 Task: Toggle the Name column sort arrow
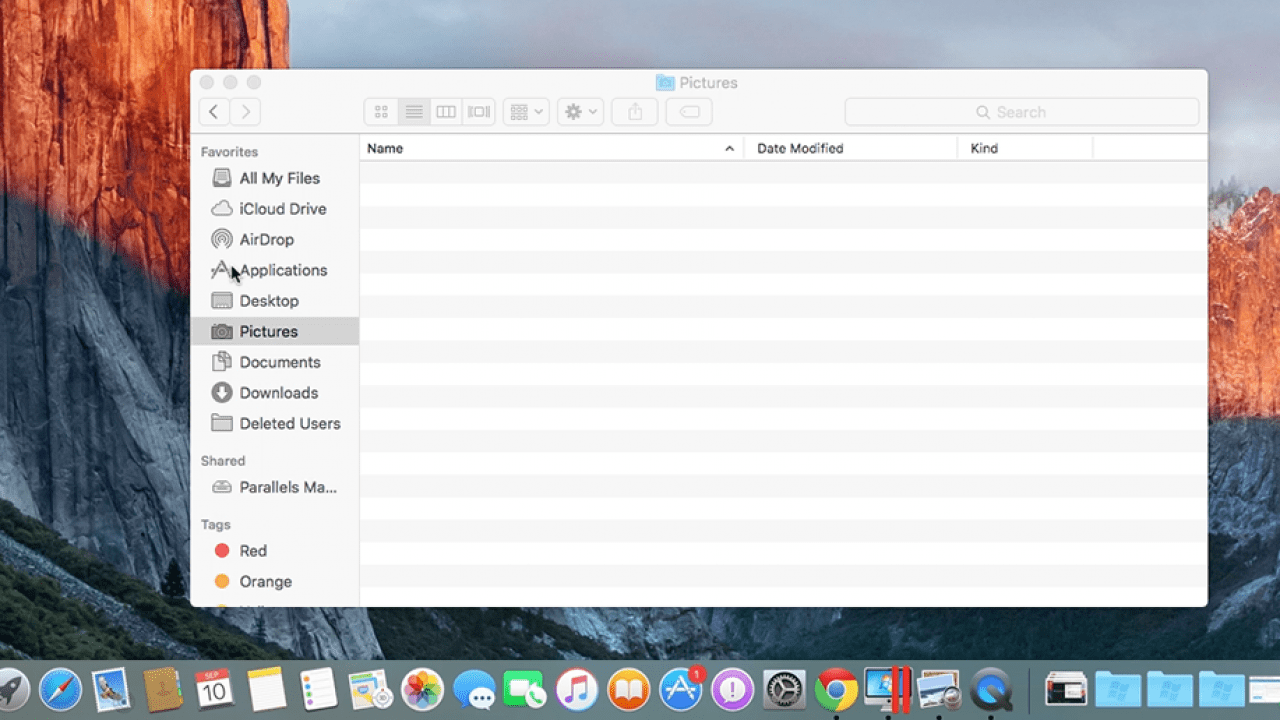pyautogui.click(x=729, y=148)
